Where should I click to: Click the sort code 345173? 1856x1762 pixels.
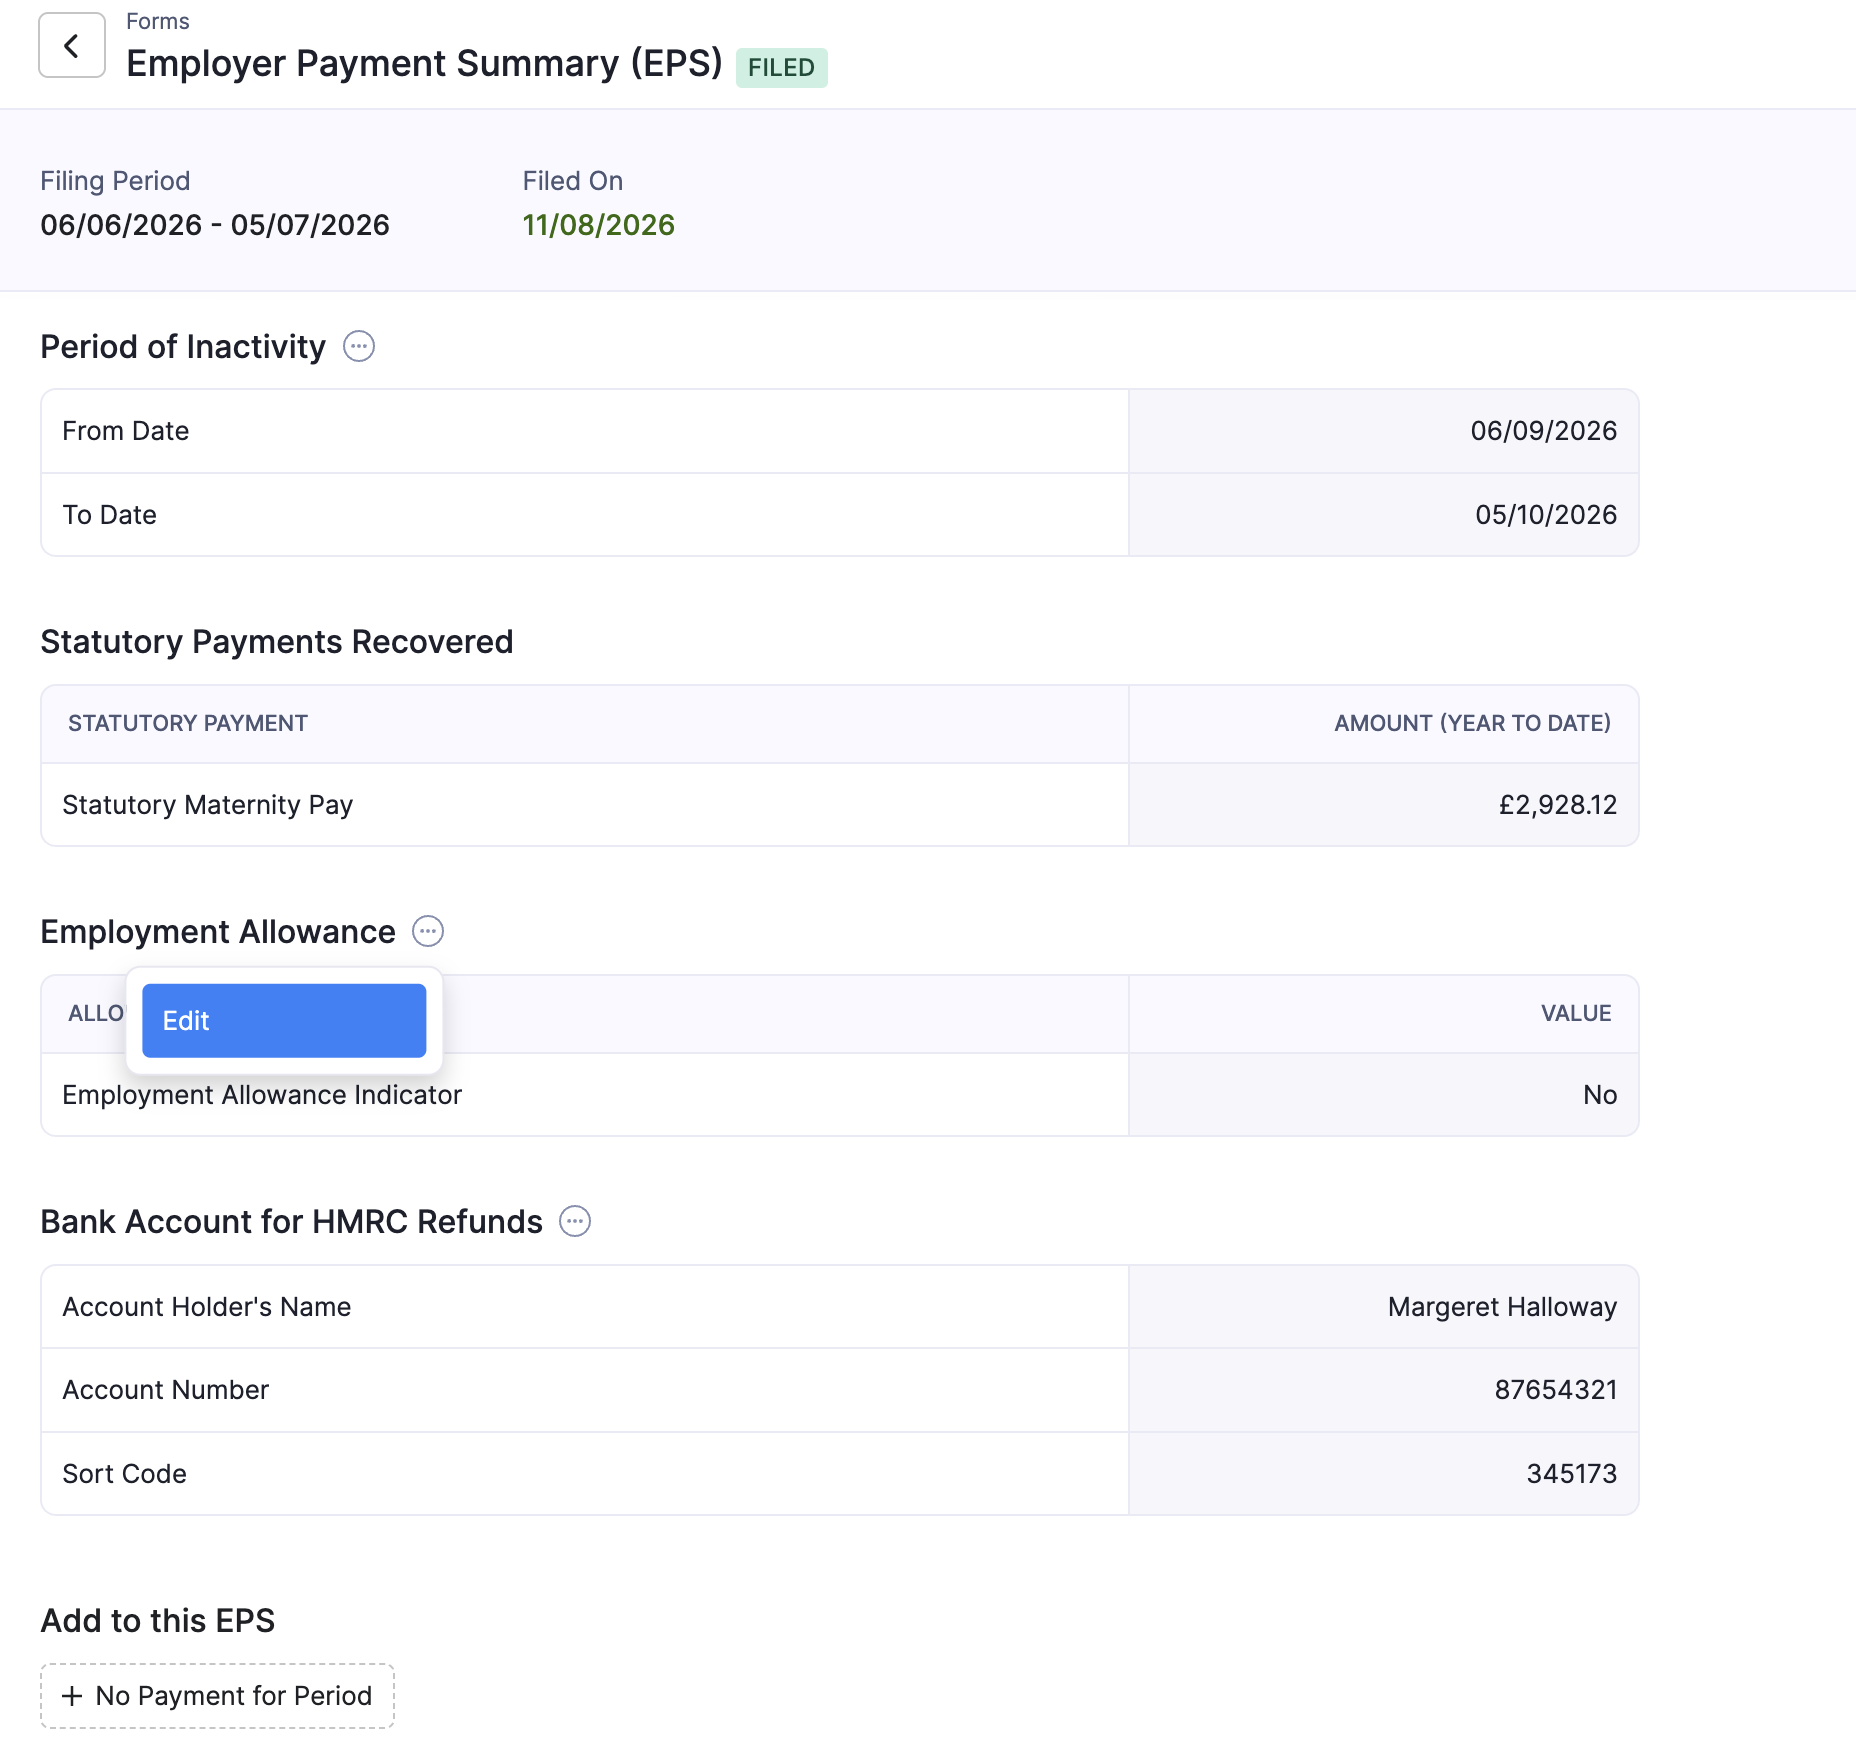coord(1572,1474)
